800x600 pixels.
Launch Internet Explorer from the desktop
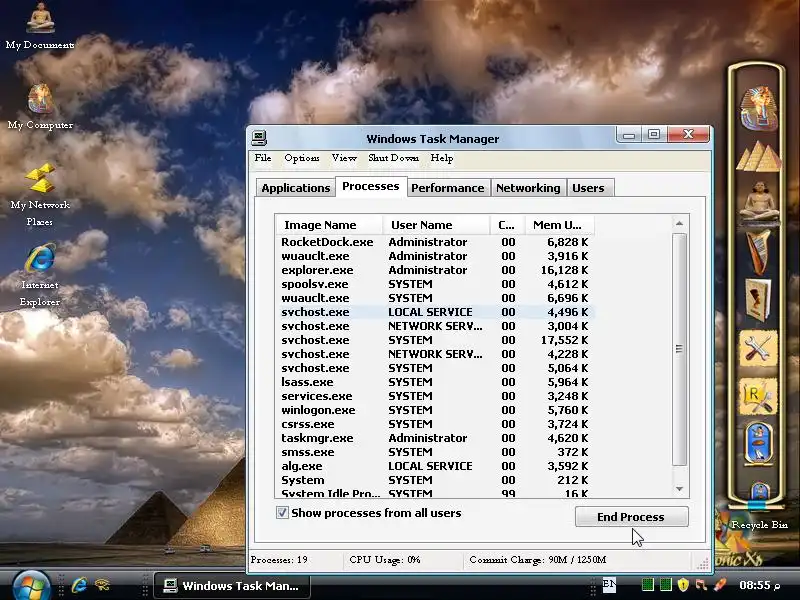coord(40,275)
